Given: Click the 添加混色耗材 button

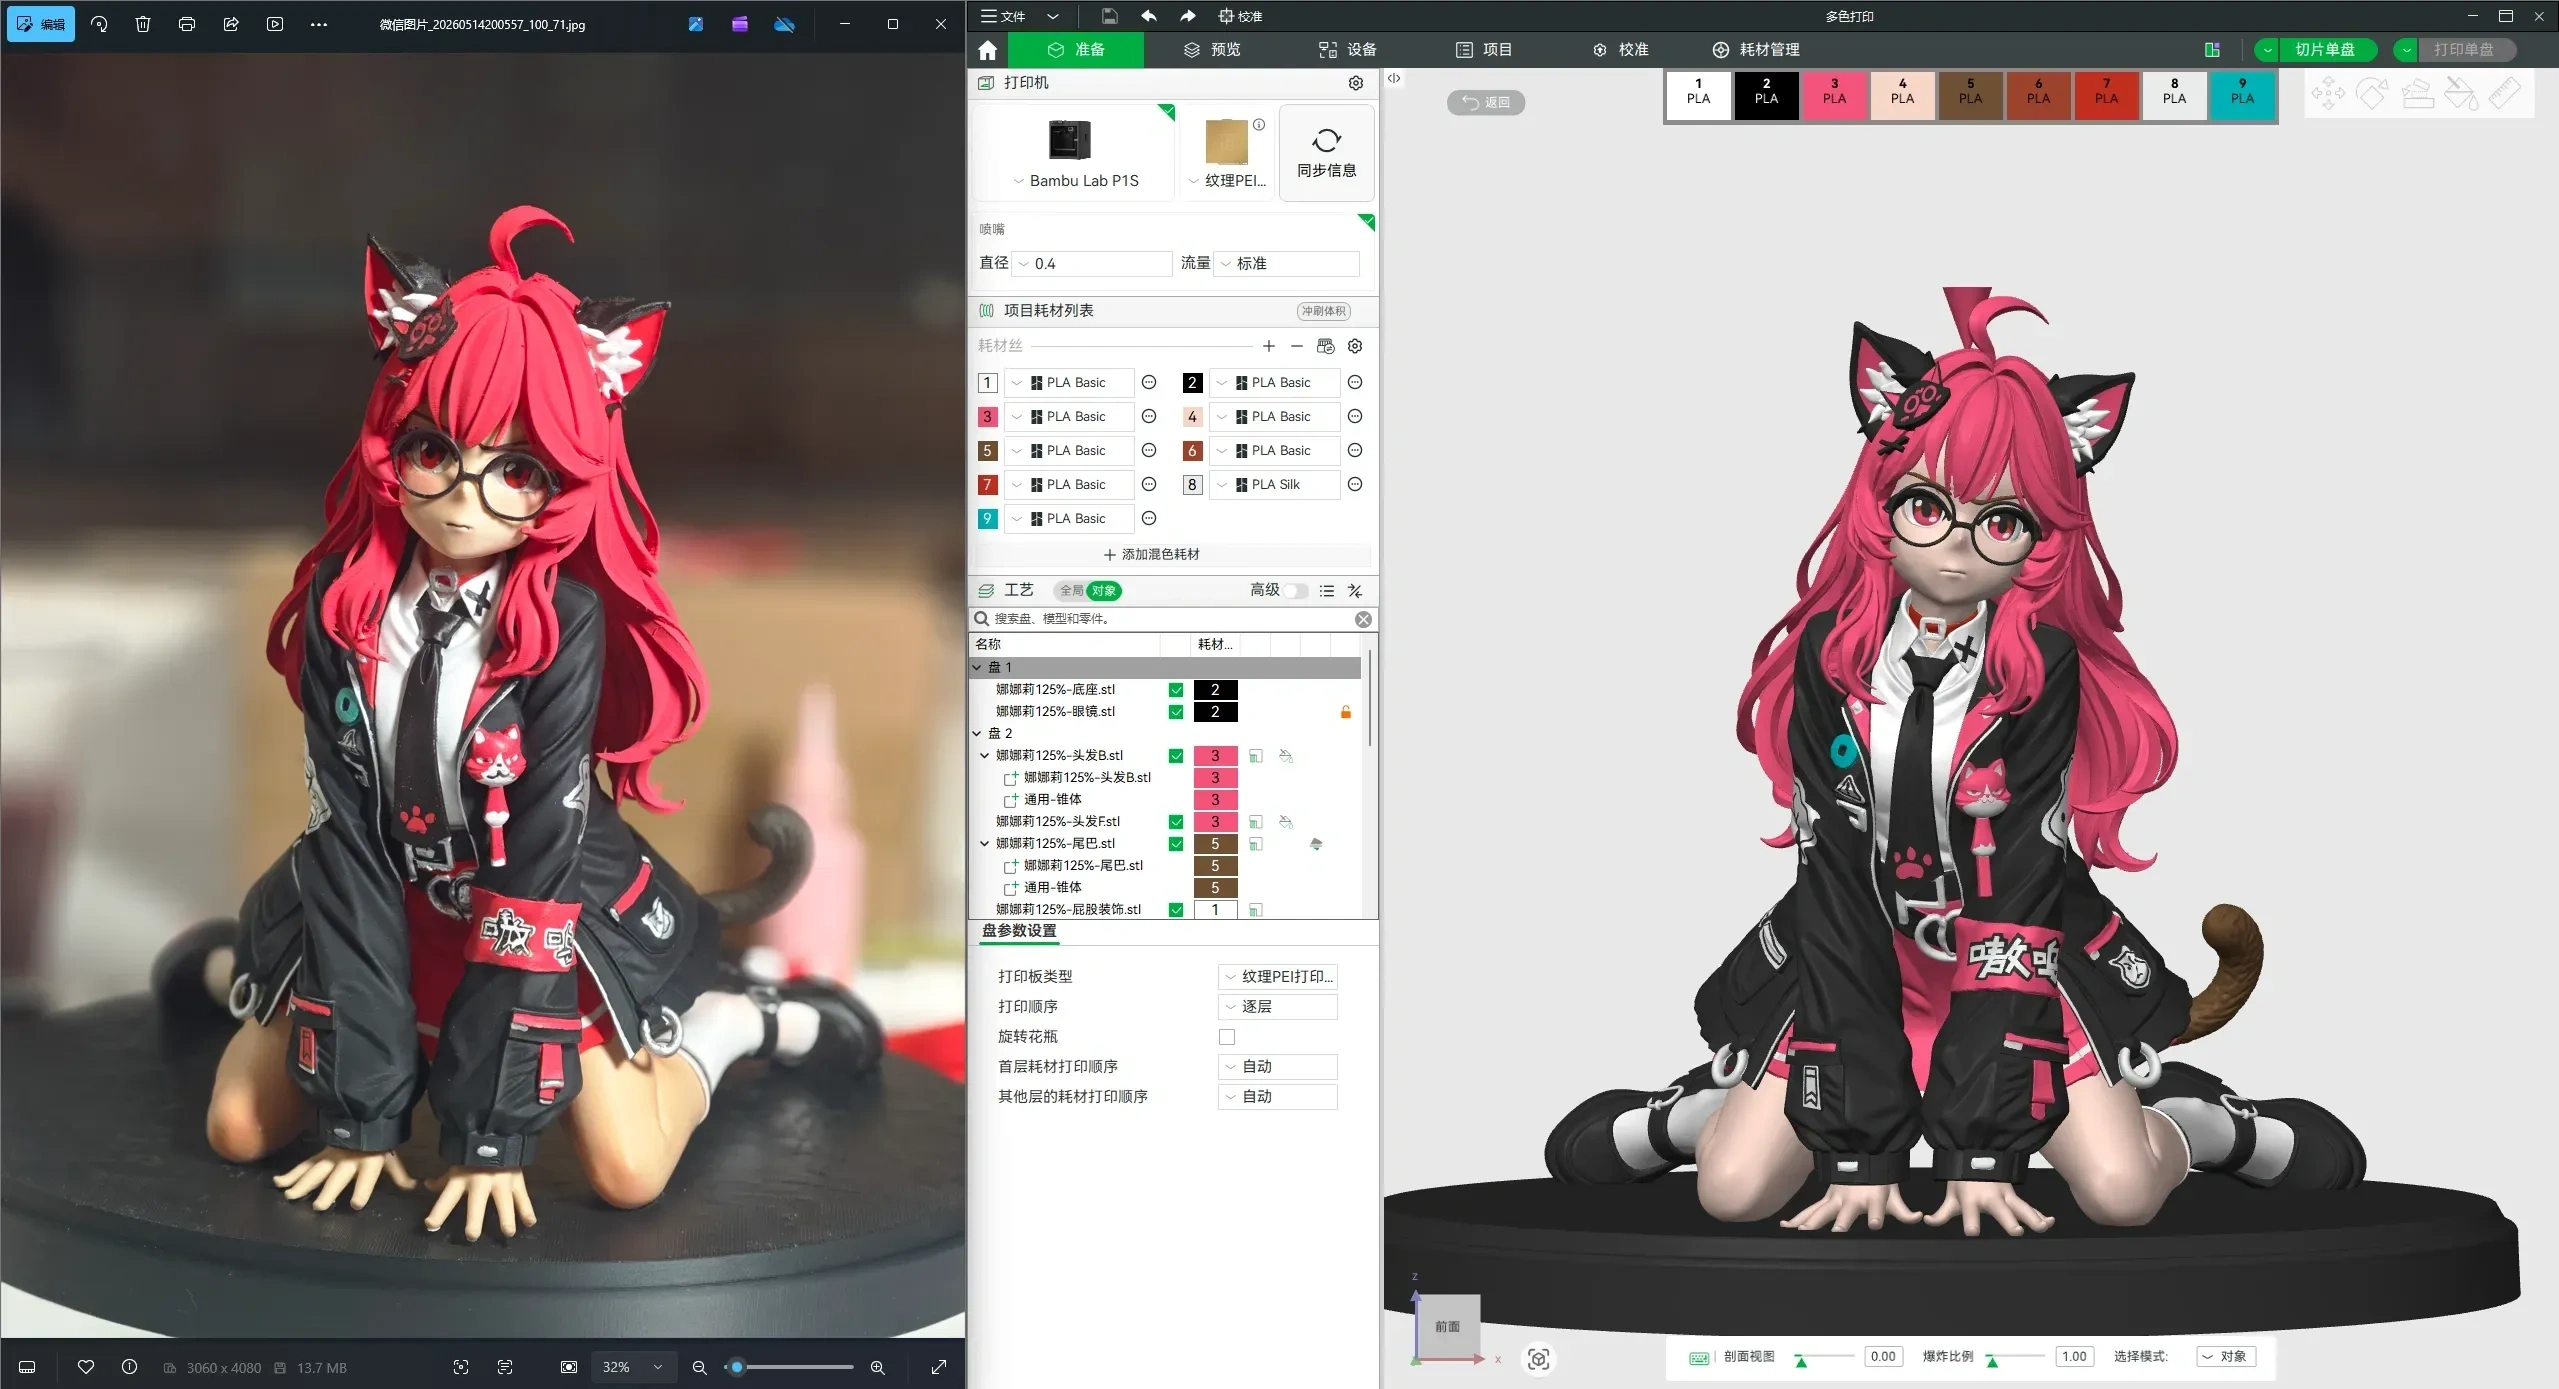Looking at the screenshot, I should (1151, 554).
